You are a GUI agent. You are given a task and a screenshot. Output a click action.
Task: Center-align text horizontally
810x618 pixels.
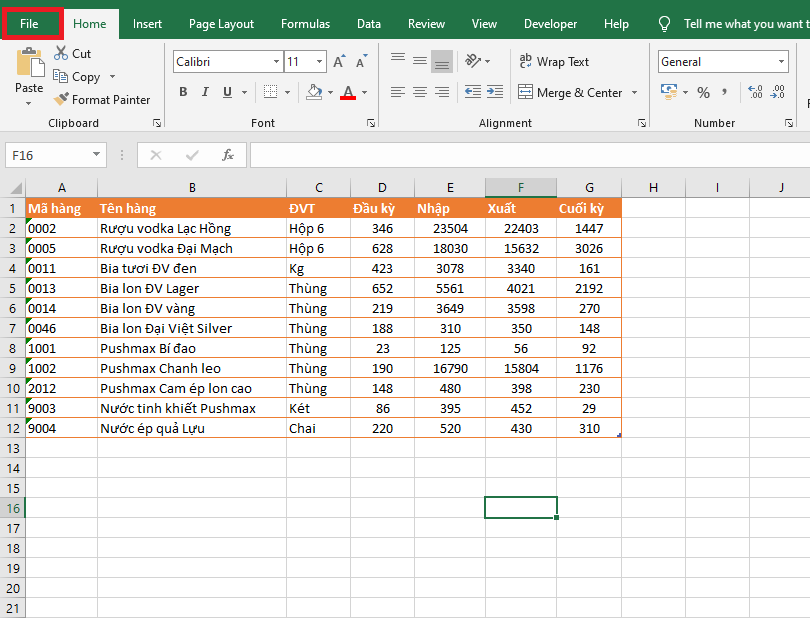tap(420, 92)
